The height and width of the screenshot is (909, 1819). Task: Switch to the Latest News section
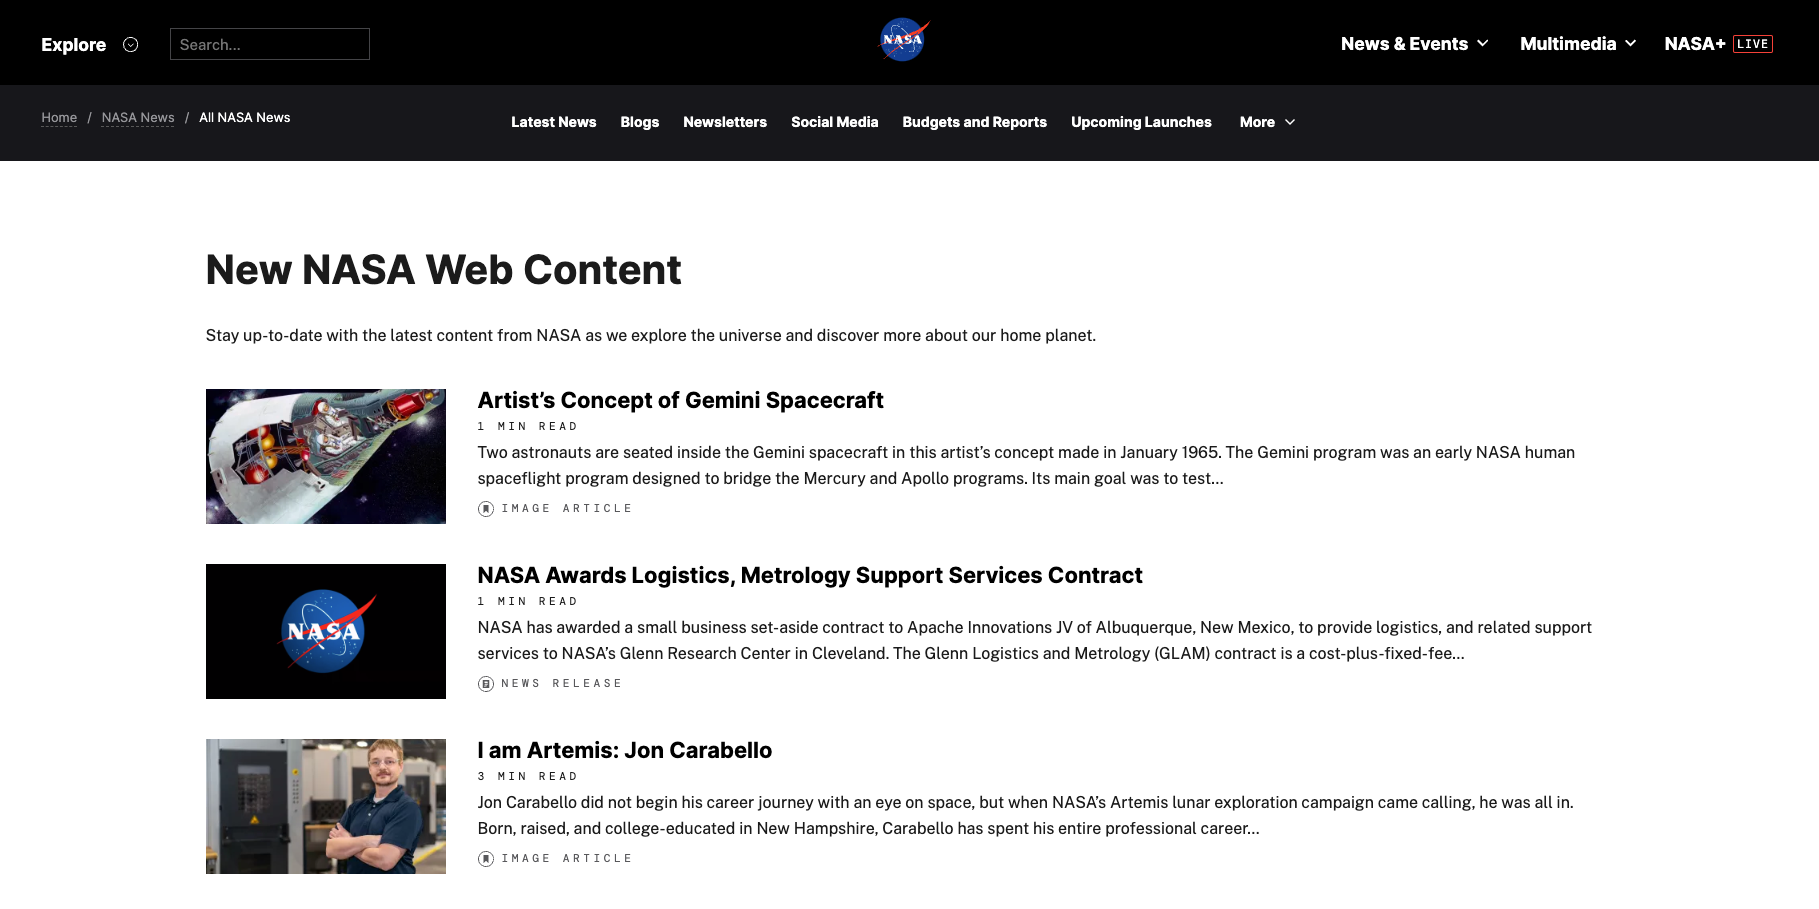pyautogui.click(x=553, y=122)
